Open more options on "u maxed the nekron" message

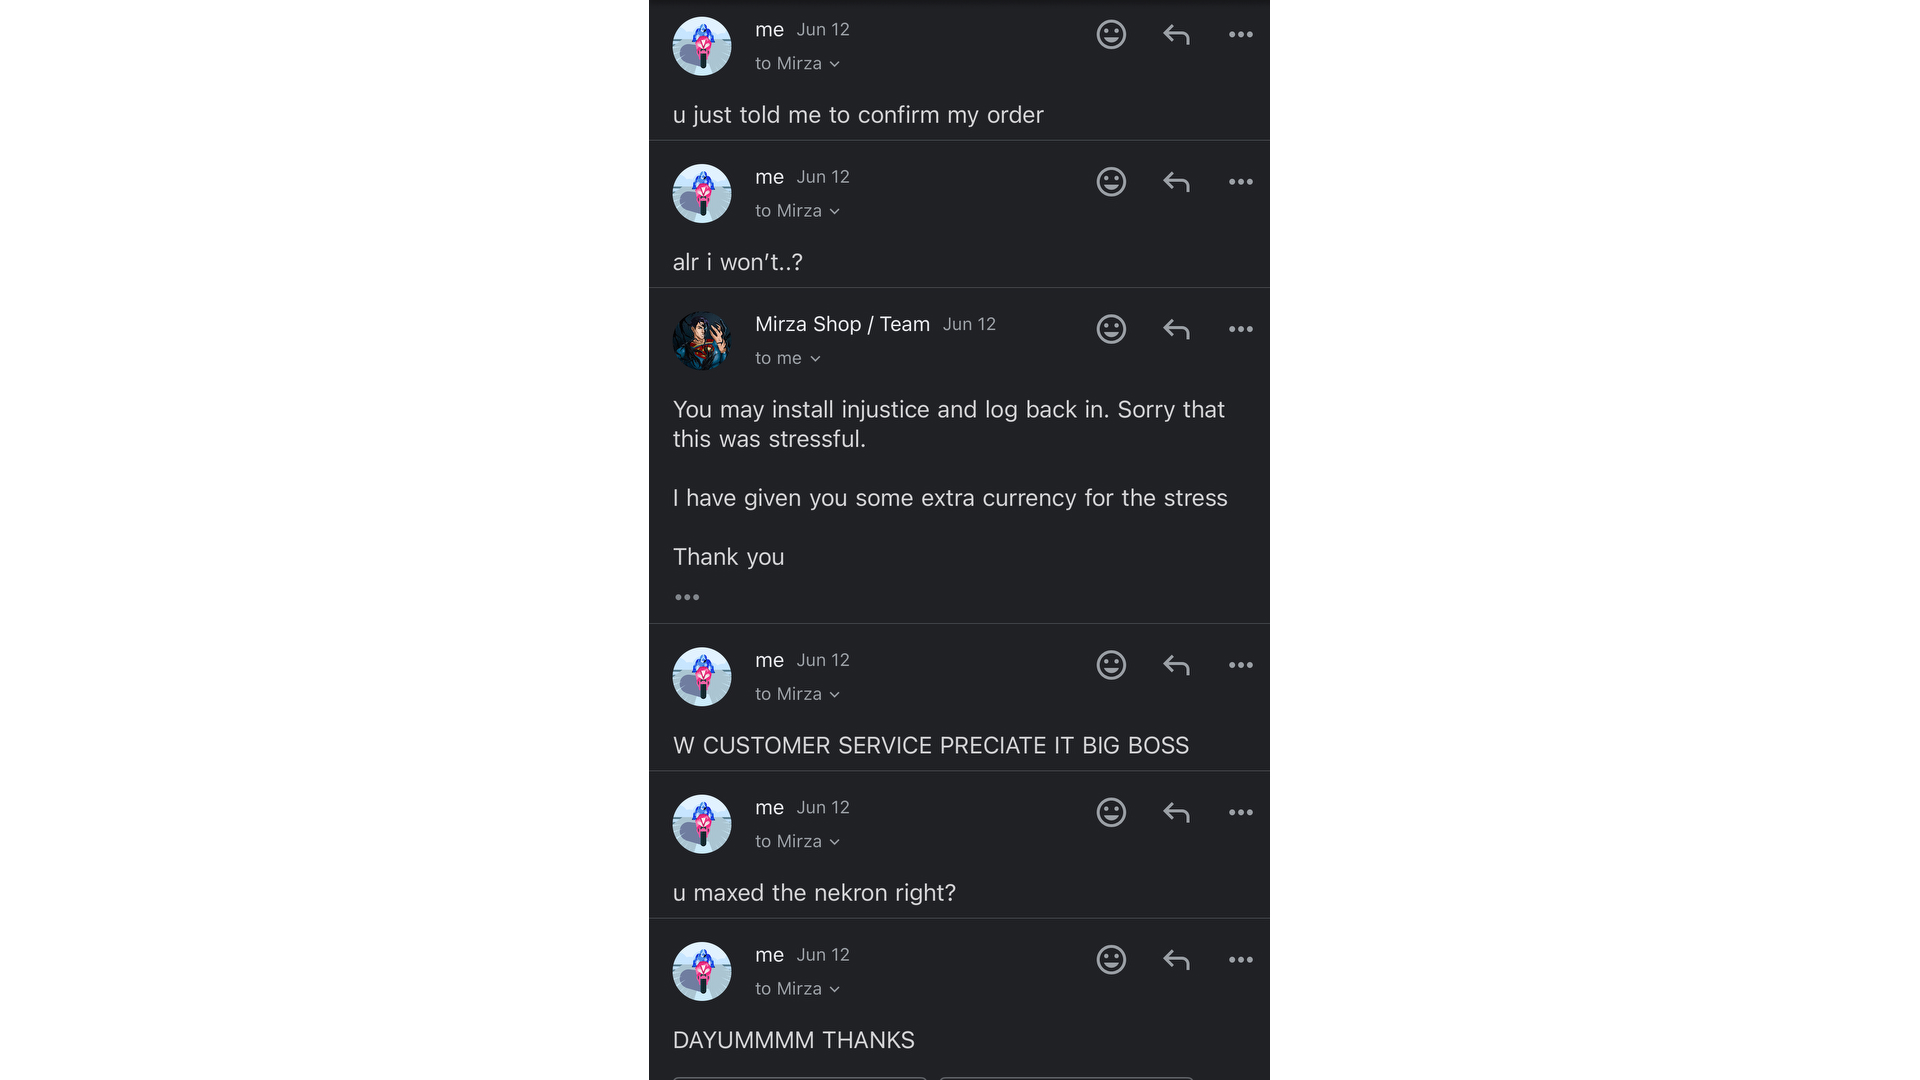(1240, 812)
